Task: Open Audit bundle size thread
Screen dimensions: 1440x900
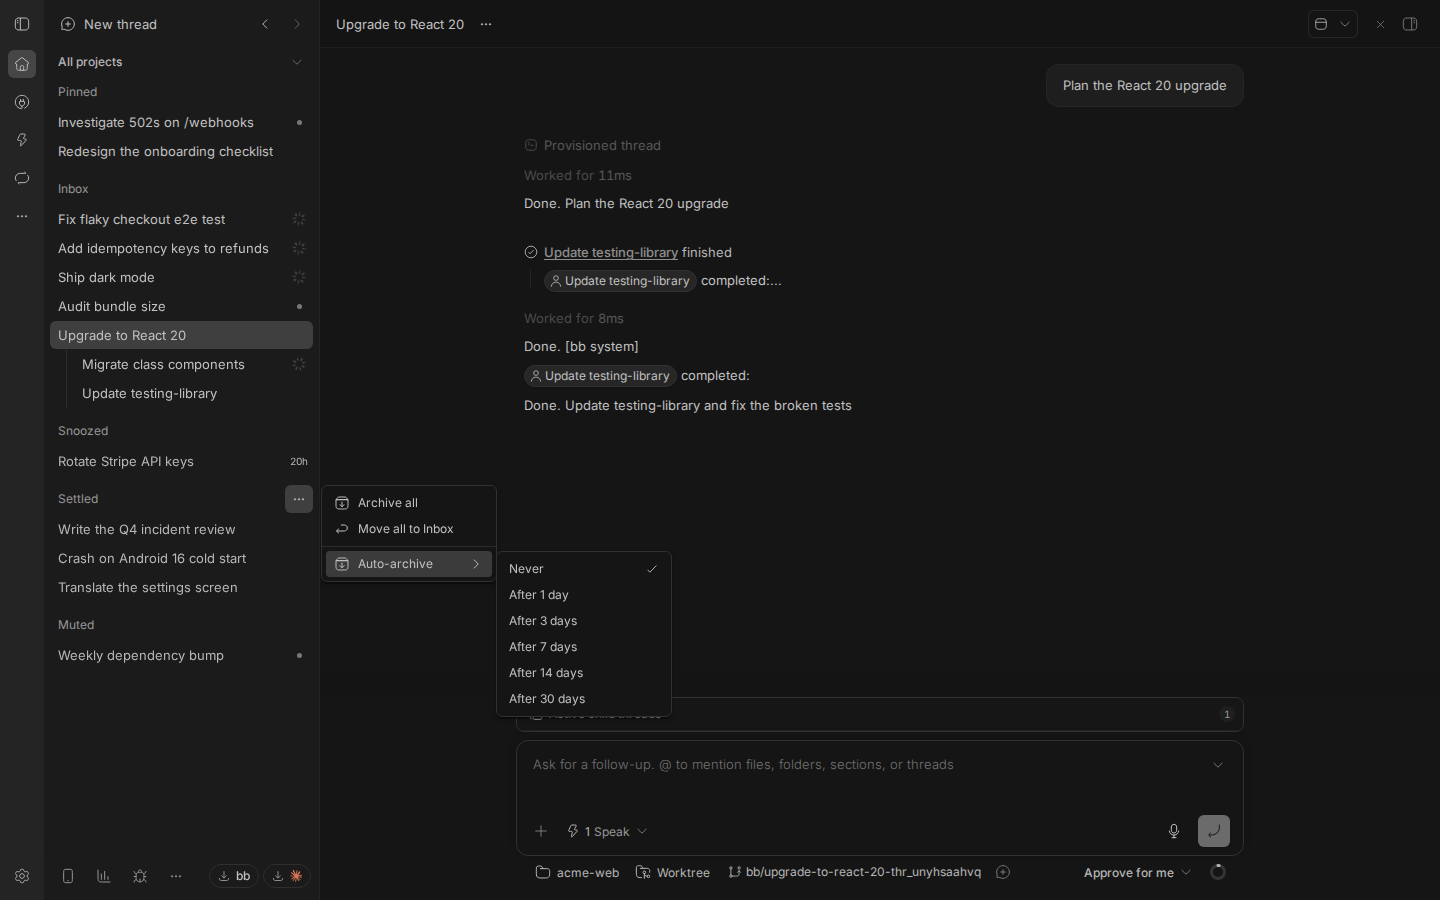Action: [x=181, y=306]
